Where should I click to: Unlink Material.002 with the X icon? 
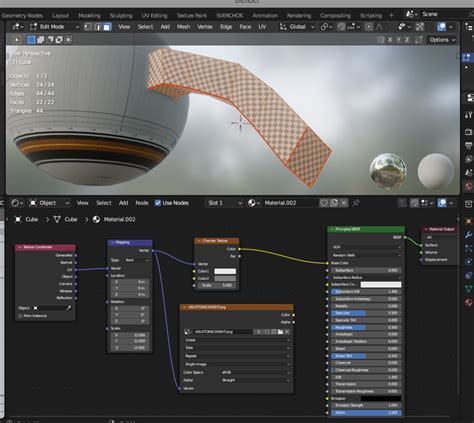tap(343, 203)
